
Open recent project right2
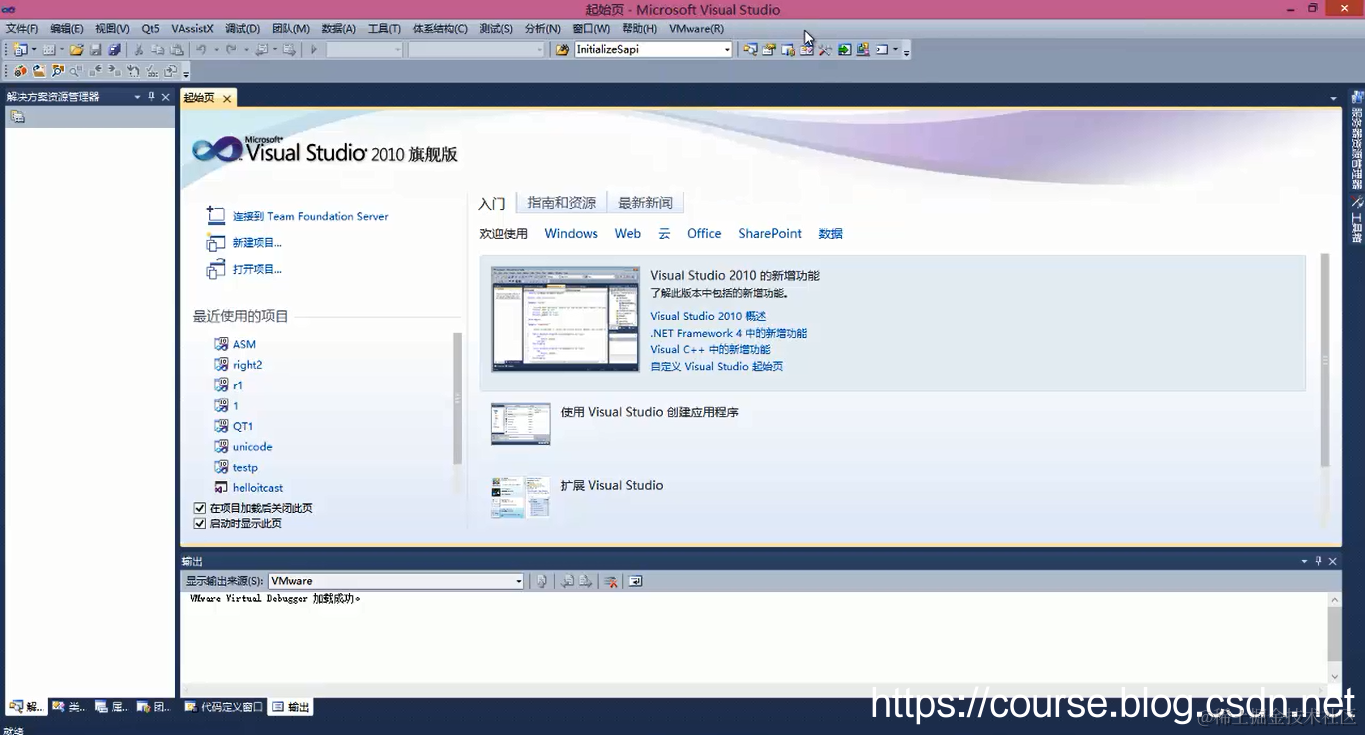click(x=248, y=365)
